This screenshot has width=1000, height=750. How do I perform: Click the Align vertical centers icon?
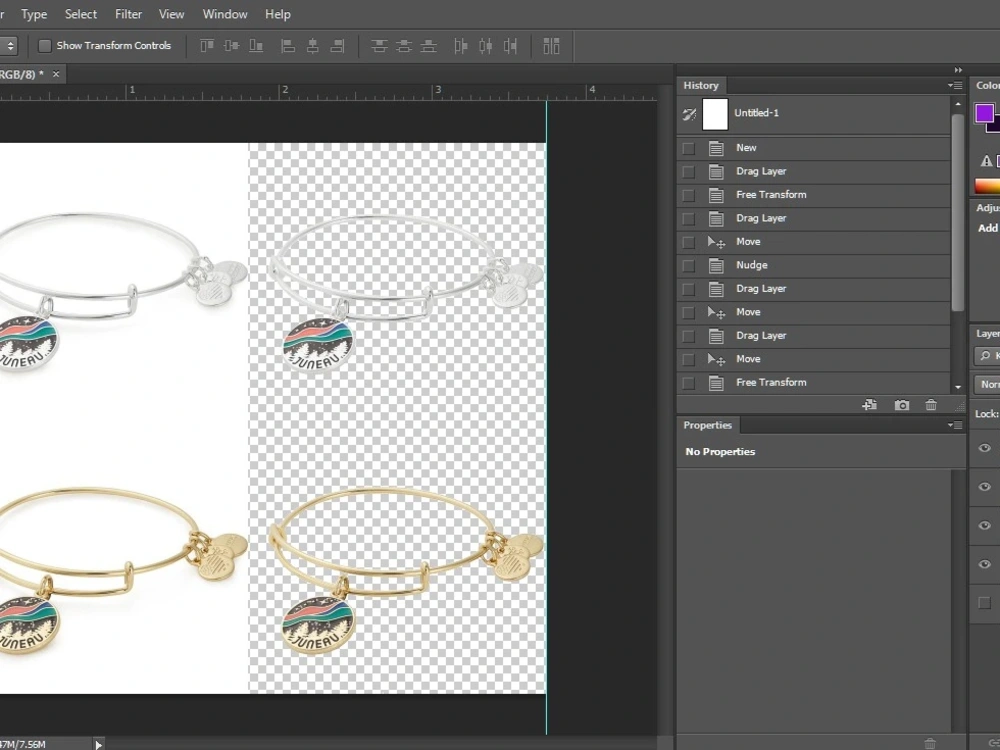pos(232,46)
